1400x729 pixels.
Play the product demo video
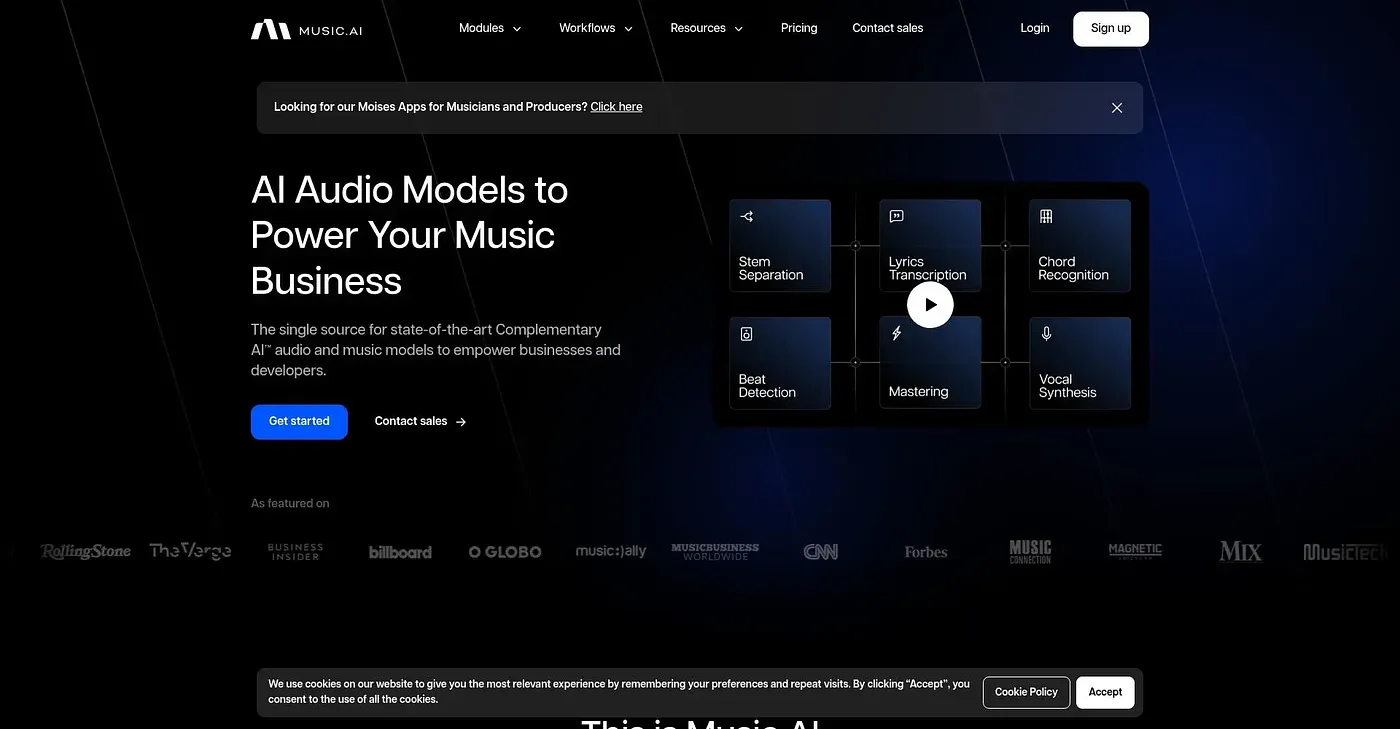click(930, 304)
